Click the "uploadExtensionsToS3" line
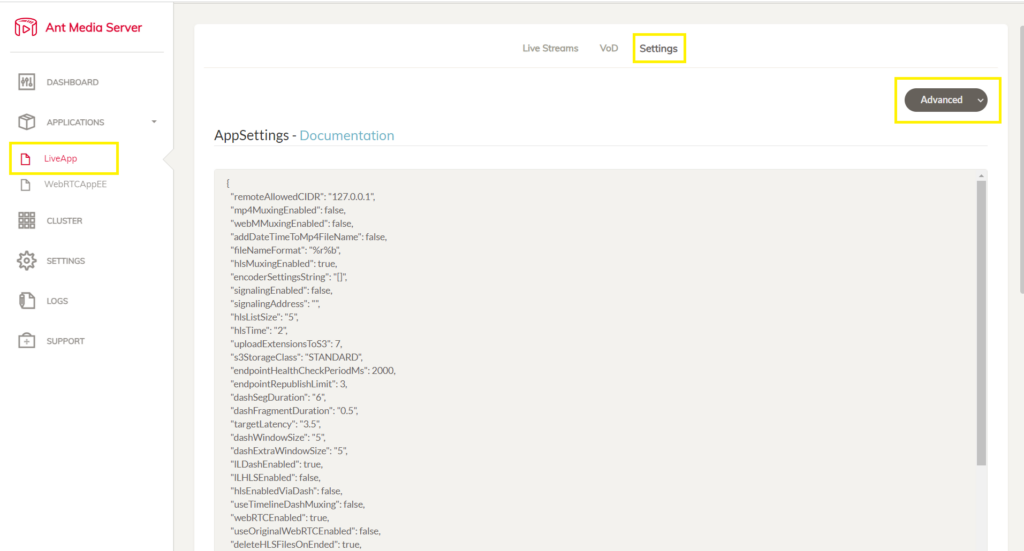Screen dimensions: 1024x551 tap(287, 344)
